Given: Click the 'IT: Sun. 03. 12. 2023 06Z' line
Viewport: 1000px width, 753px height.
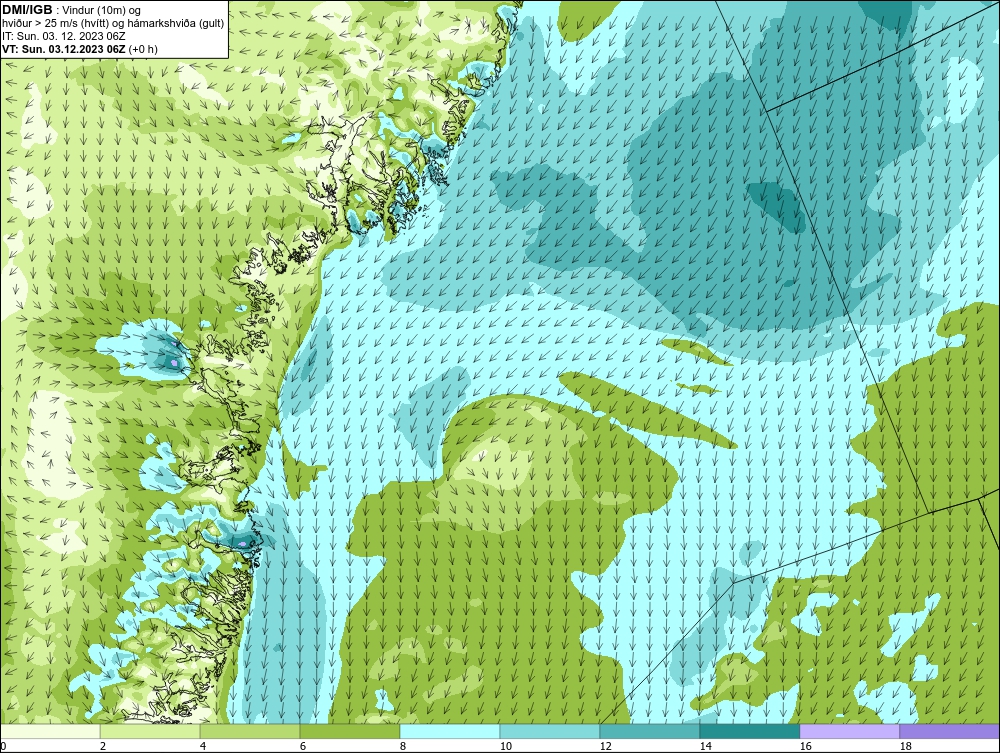Looking at the screenshot, I should [x=64, y=36].
